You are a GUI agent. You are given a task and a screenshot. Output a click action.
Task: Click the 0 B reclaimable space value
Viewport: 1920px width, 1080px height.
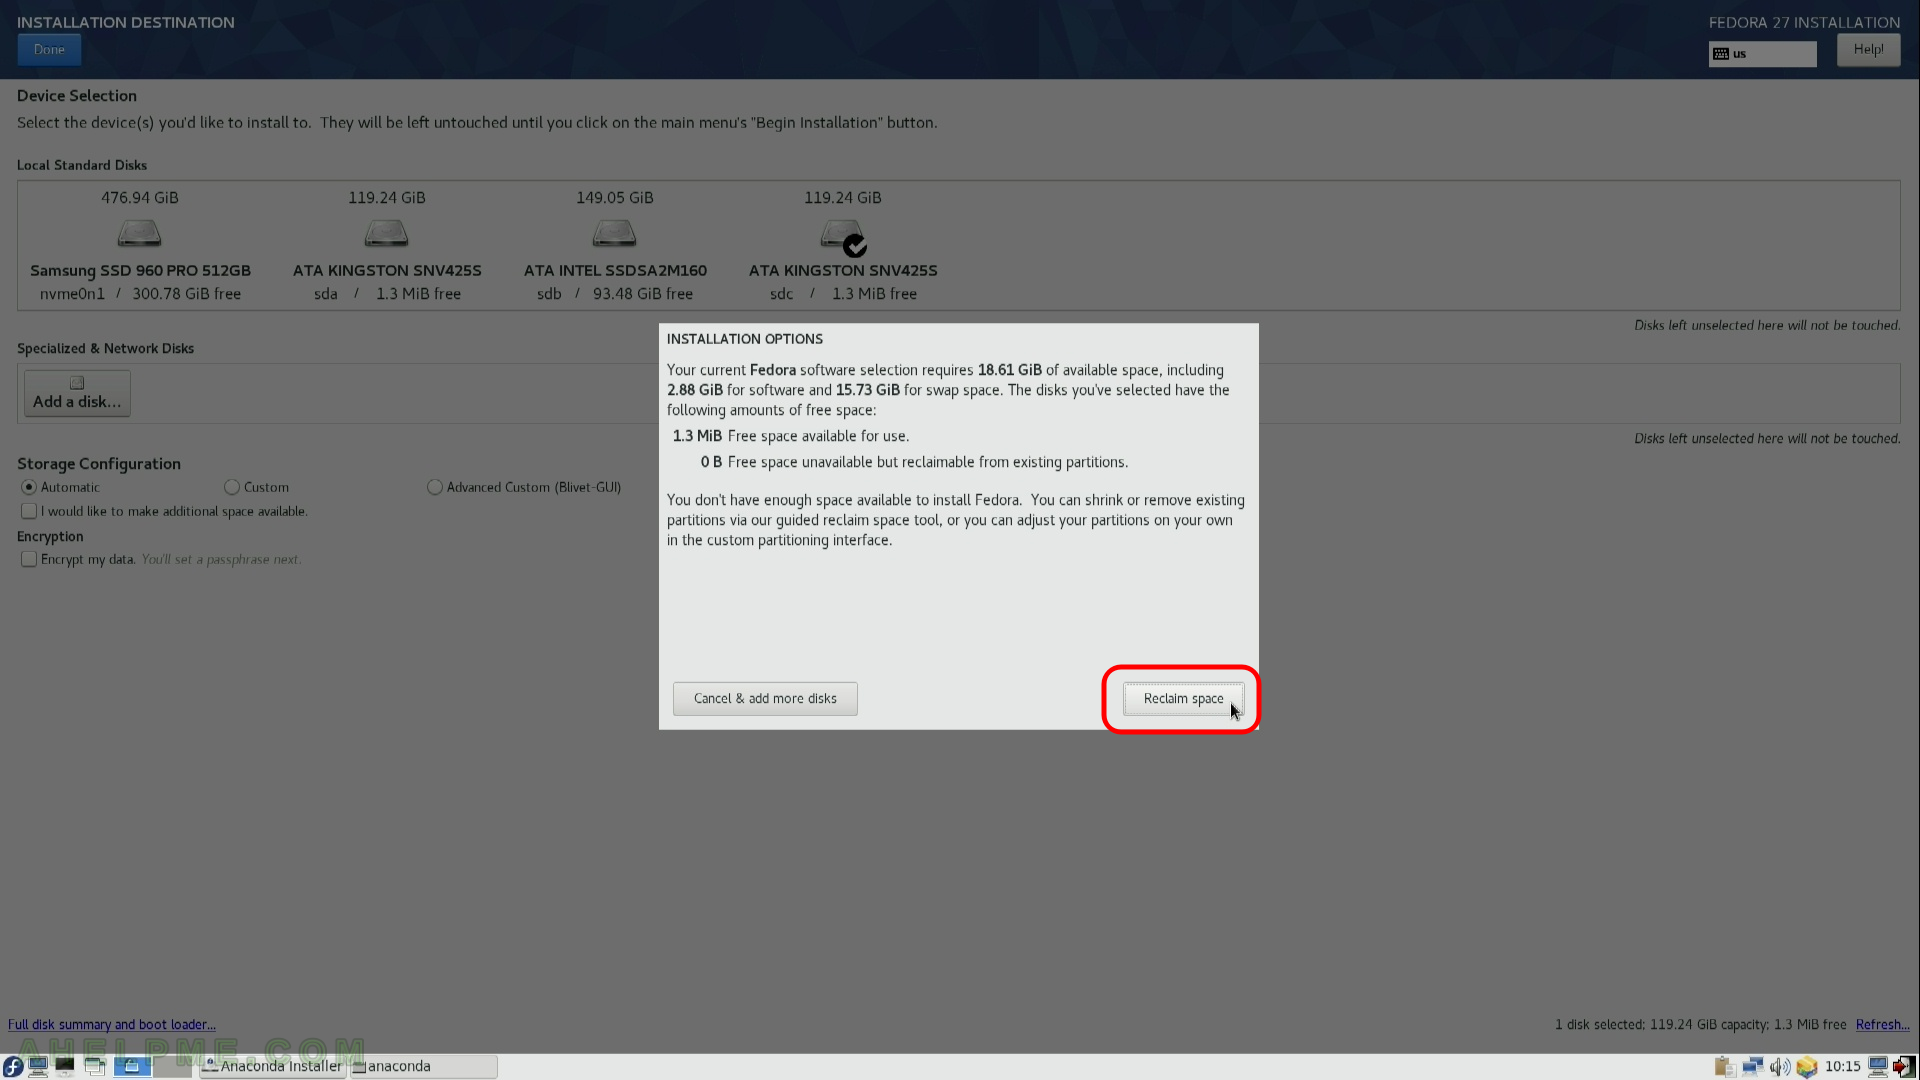click(x=711, y=462)
